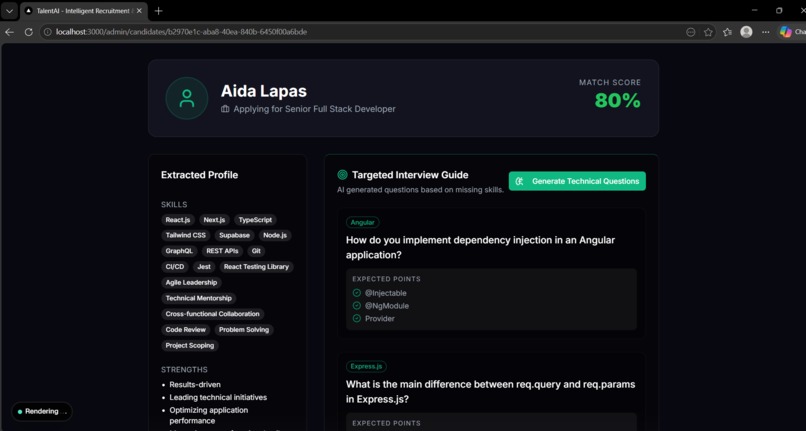Screen dimensions: 806x431
Task: Click the Results-driven strength item
Action: (195, 384)
